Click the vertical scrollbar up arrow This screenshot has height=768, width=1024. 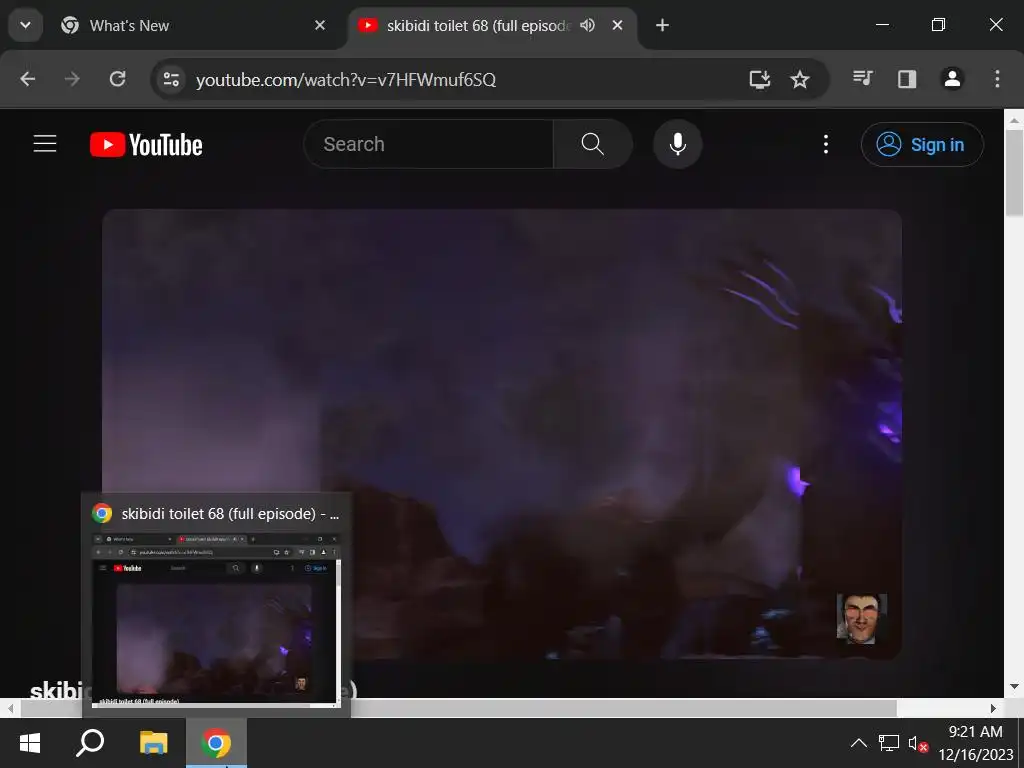(1014, 120)
